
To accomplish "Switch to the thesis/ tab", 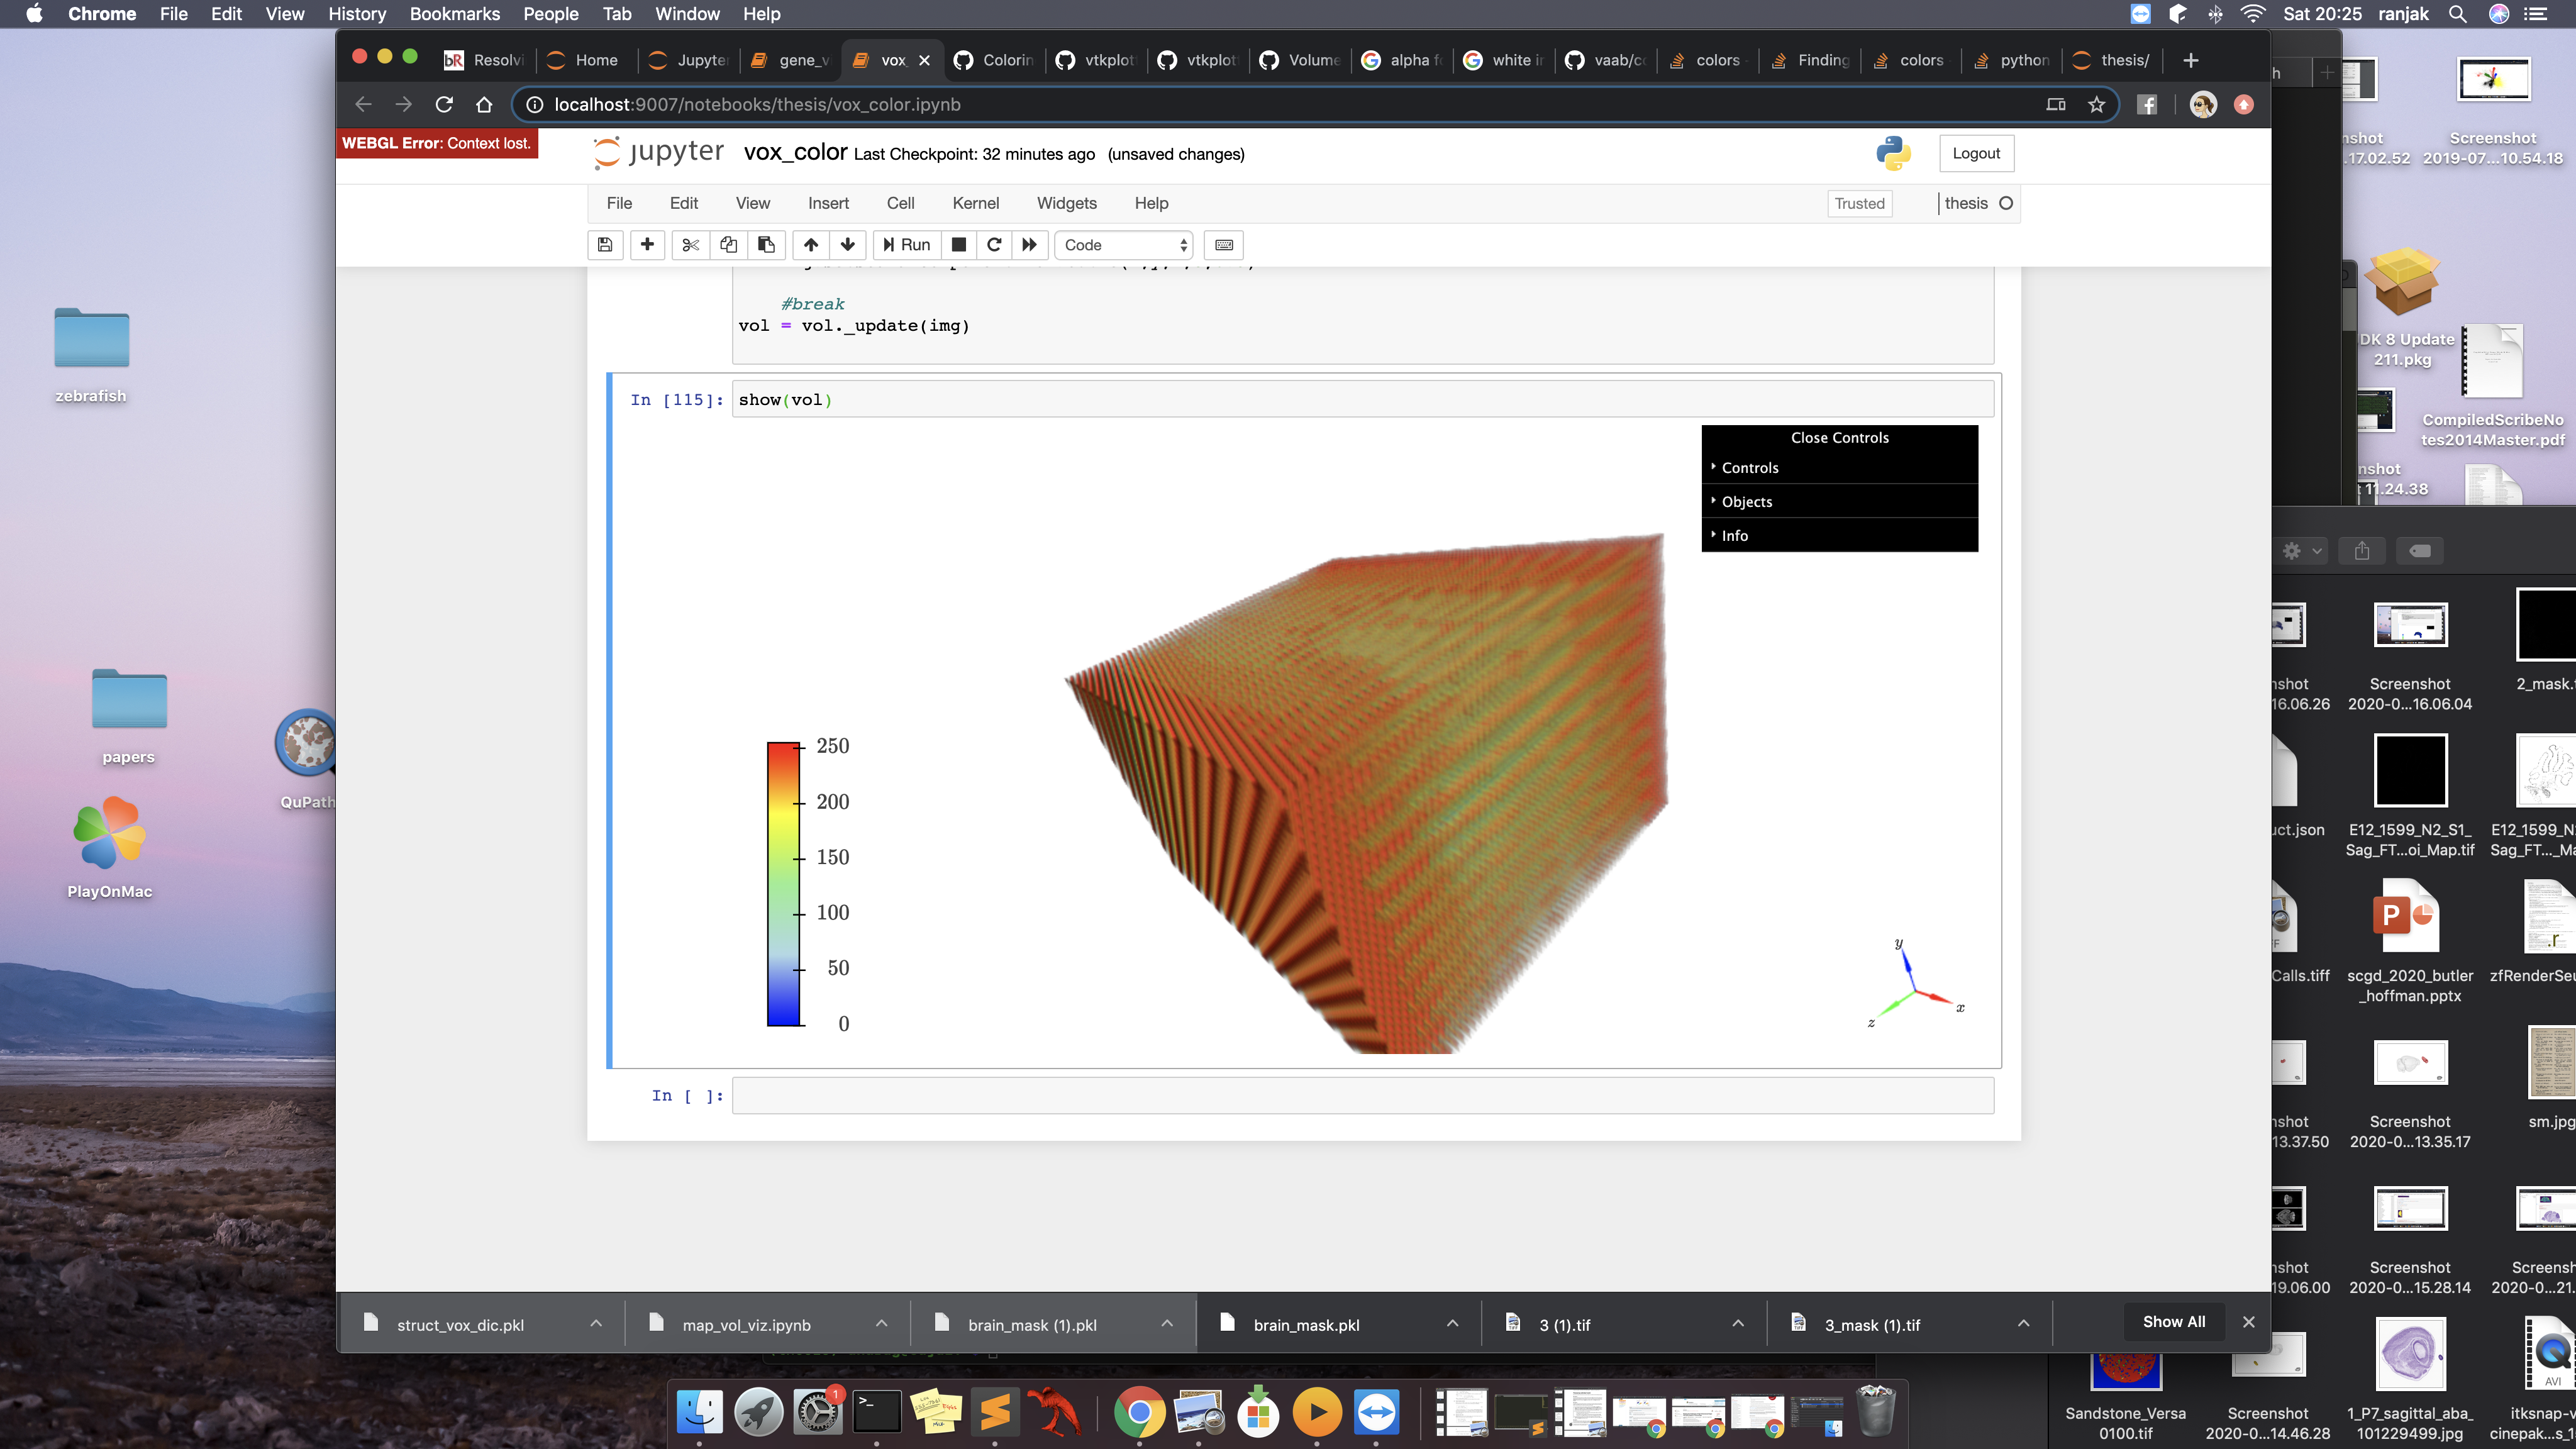I will pos(2112,60).
